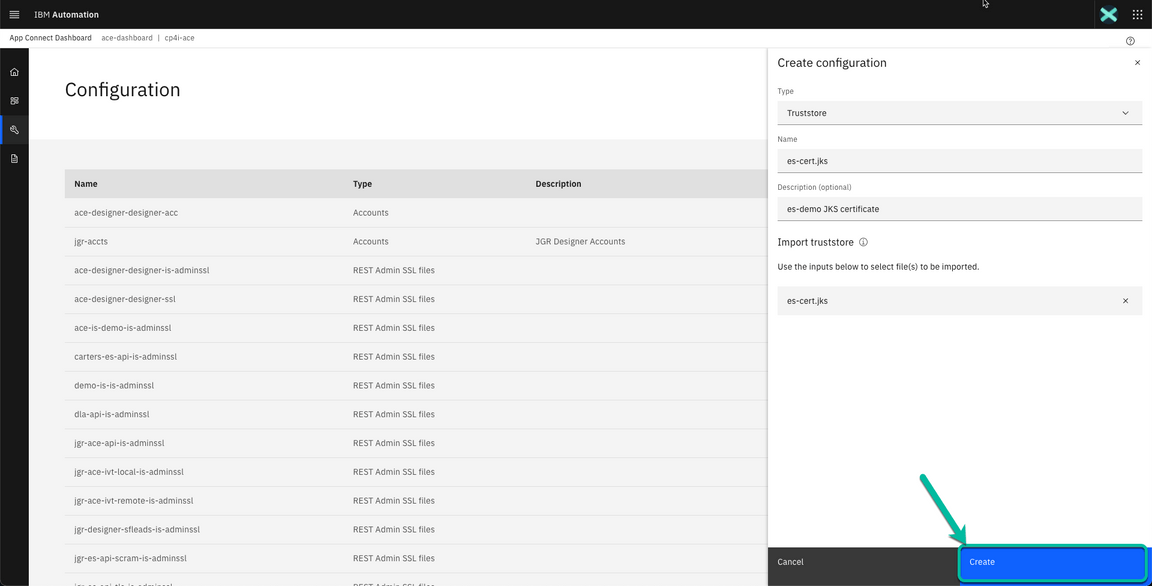
Task: Open the Home page from the sidebar
Action: click(x=14, y=71)
